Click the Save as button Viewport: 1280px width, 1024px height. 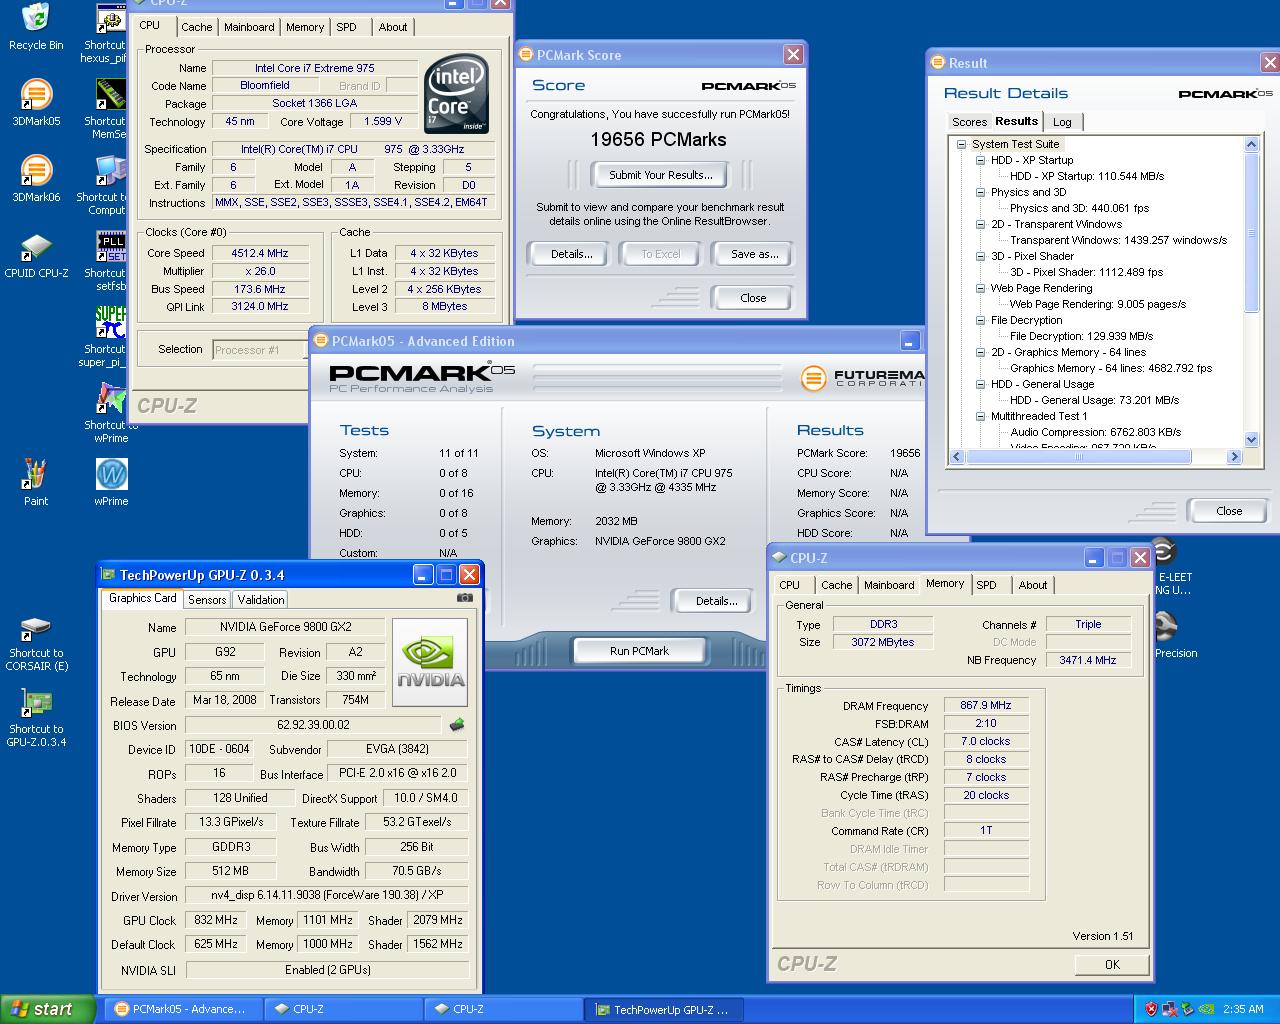[x=754, y=254]
